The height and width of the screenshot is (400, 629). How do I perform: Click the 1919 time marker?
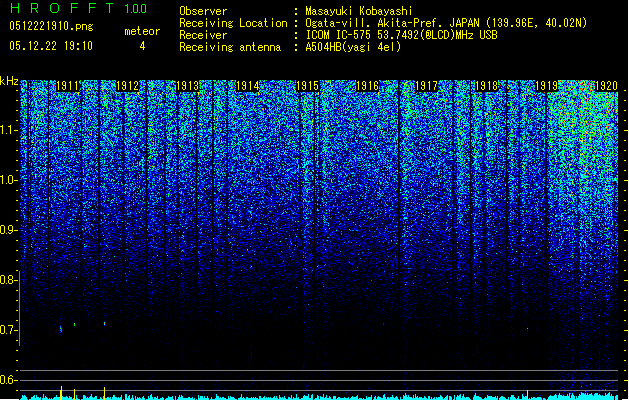(x=546, y=86)
